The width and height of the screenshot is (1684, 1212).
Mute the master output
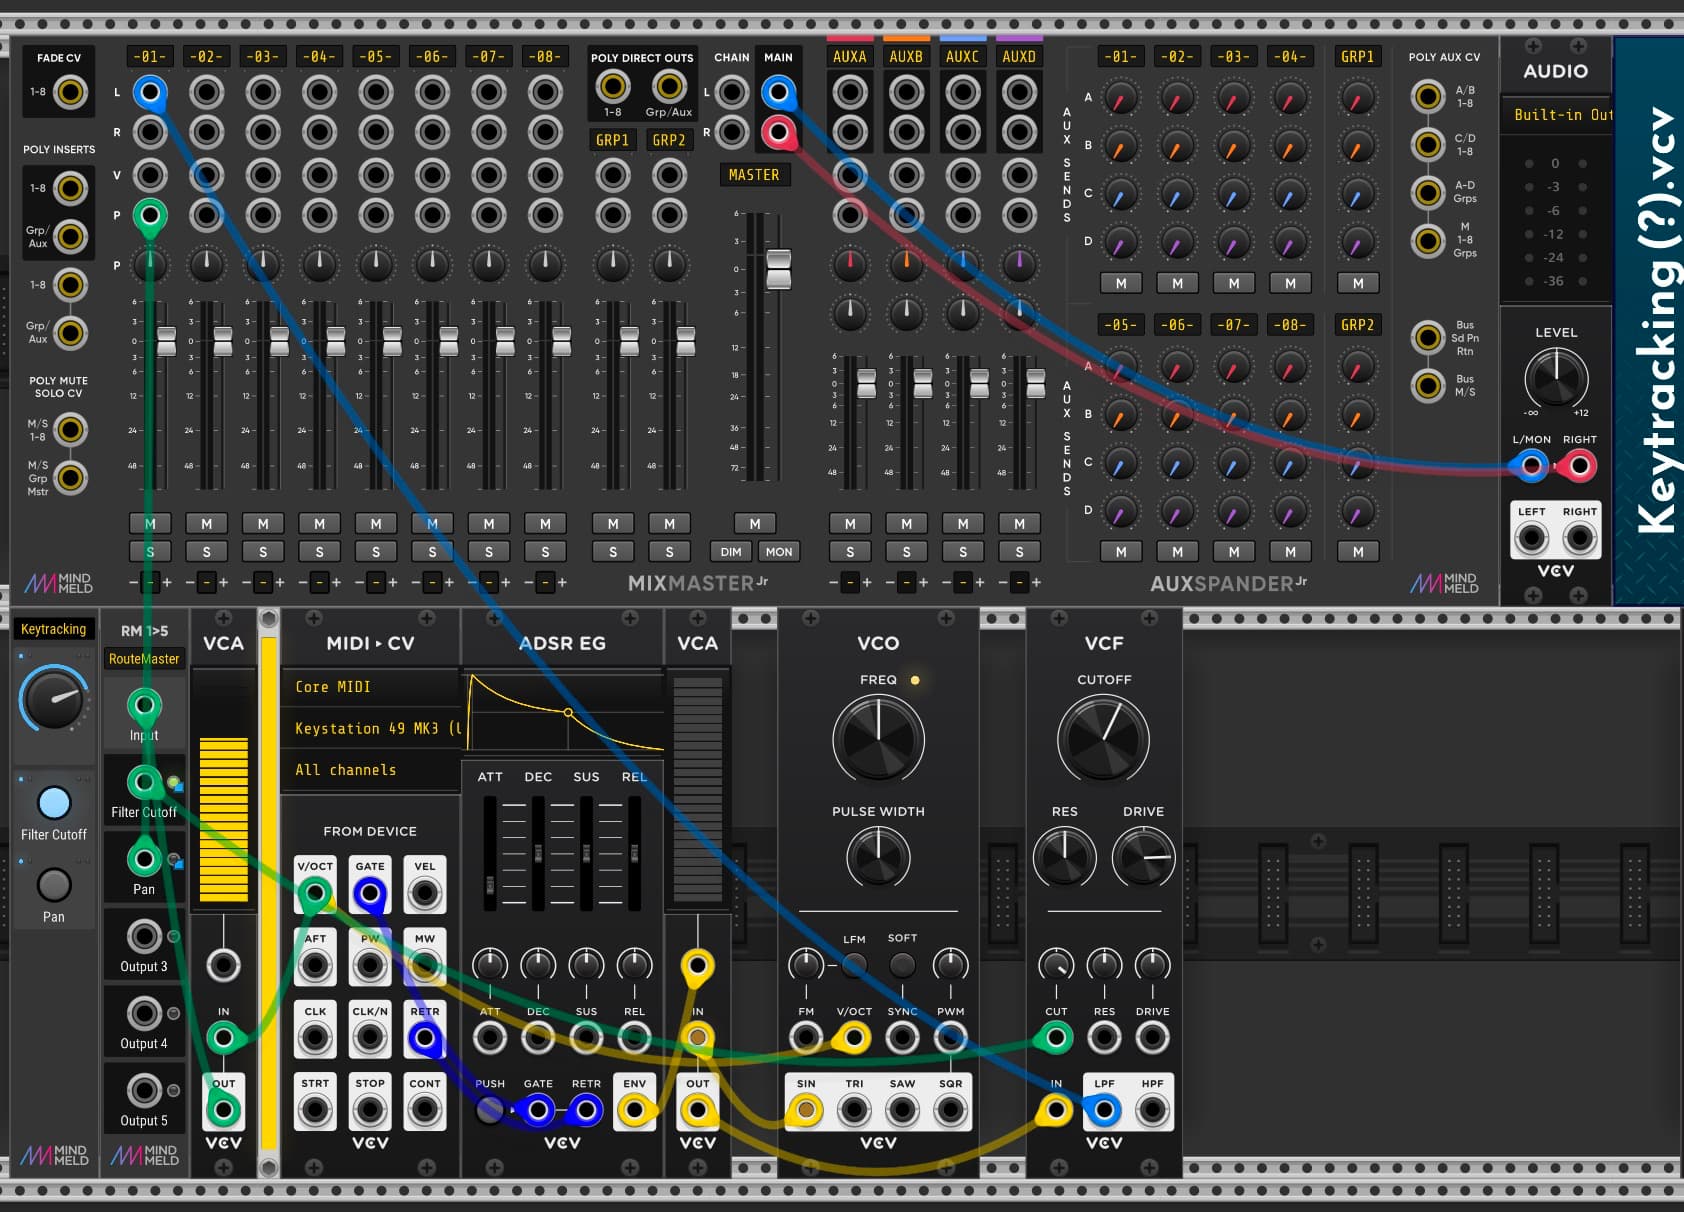point(755,523)
